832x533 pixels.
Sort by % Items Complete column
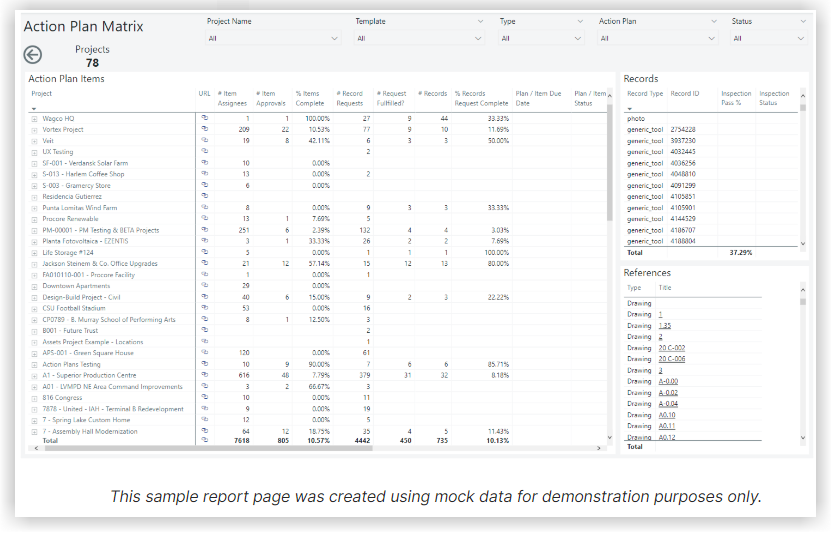[x=310, y=98]
